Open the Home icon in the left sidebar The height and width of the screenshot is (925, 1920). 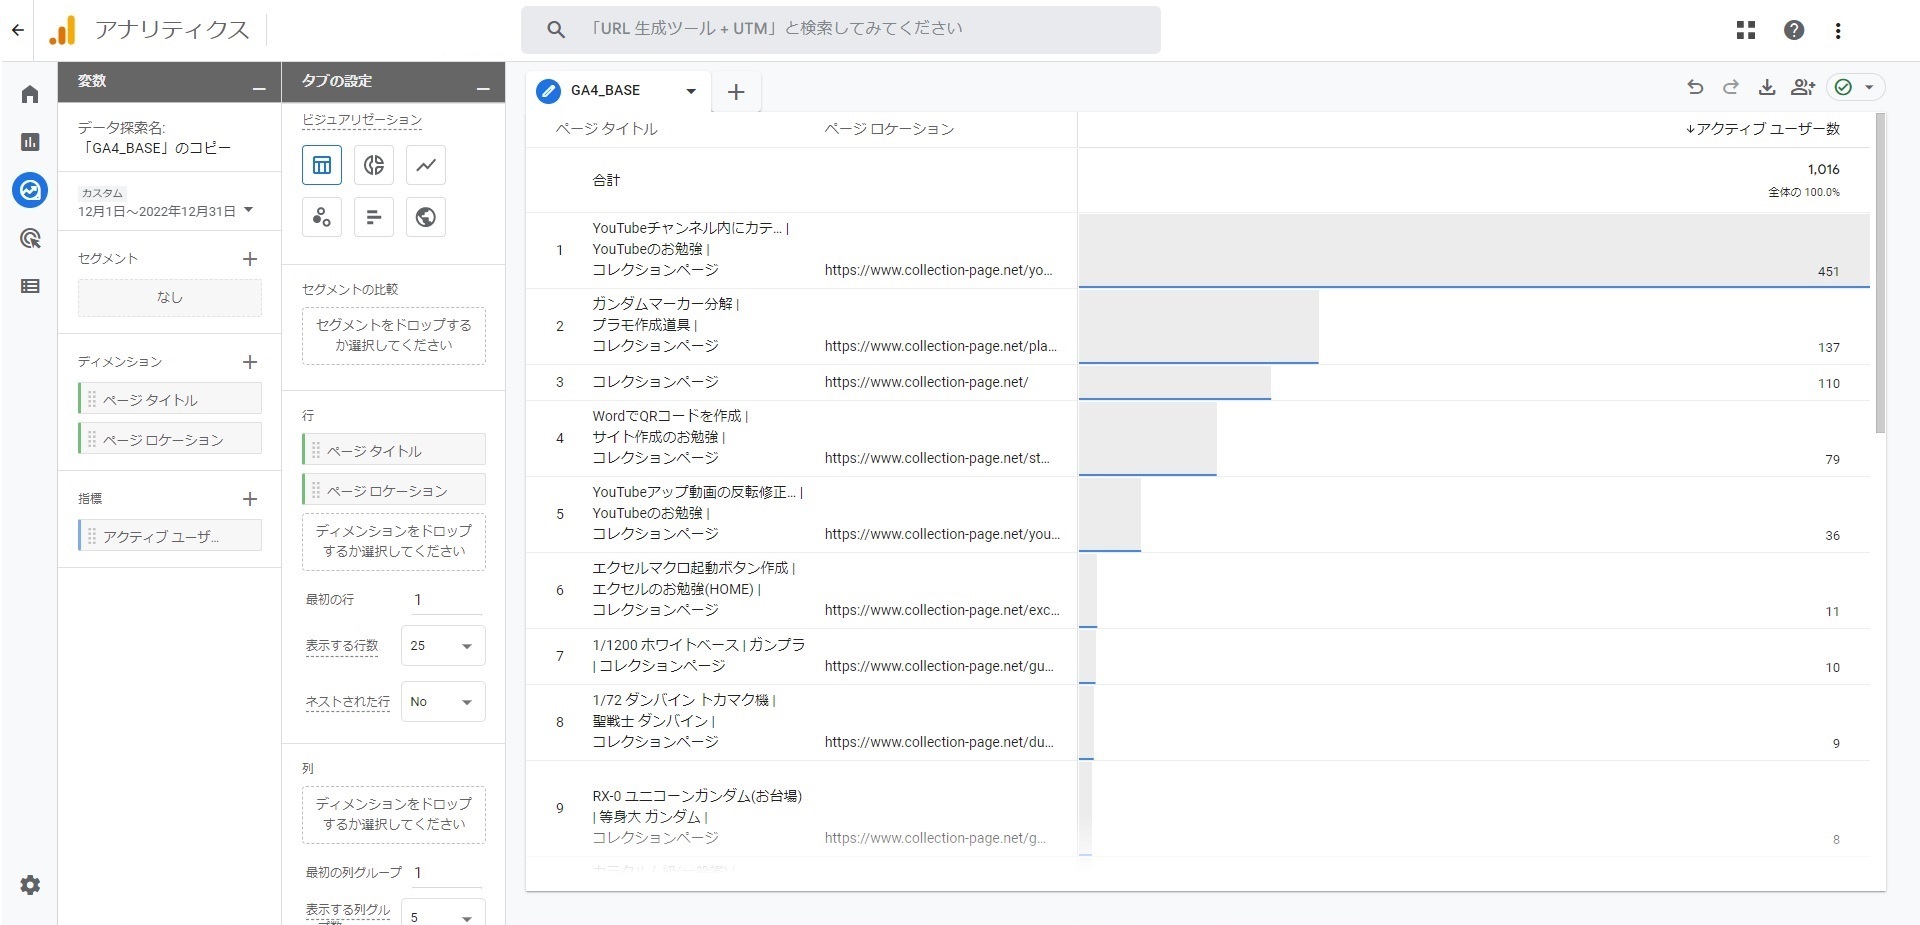30,94
